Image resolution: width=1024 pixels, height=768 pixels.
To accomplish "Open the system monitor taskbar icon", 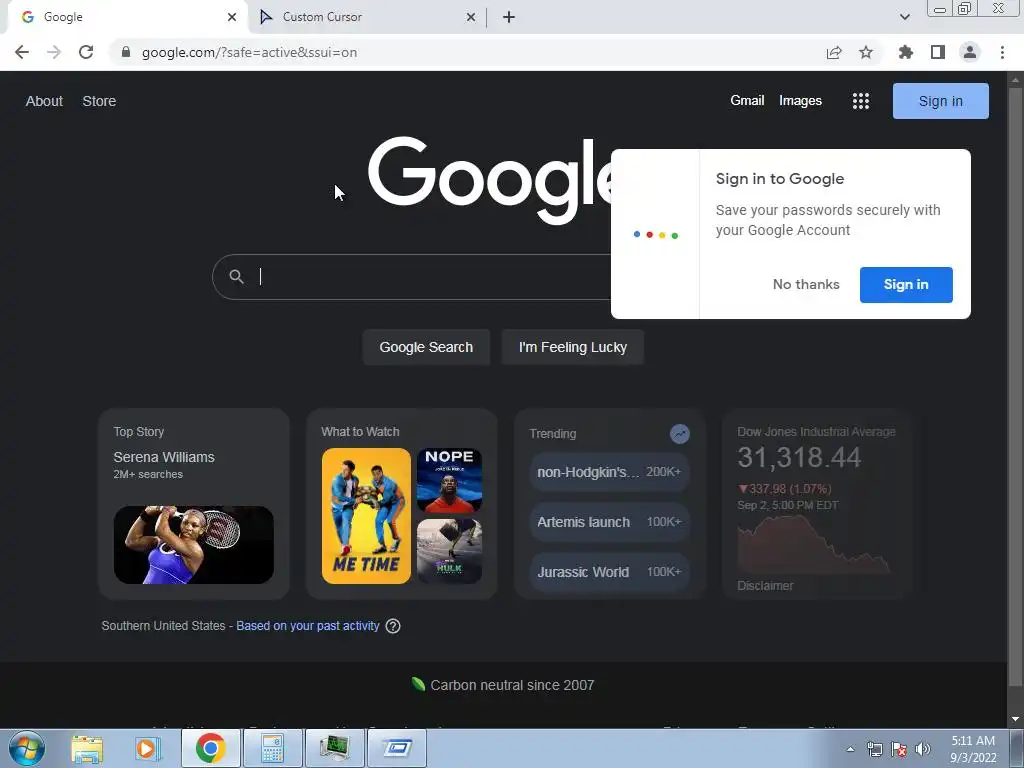I will pyautogui.click(x=334, y=748).
